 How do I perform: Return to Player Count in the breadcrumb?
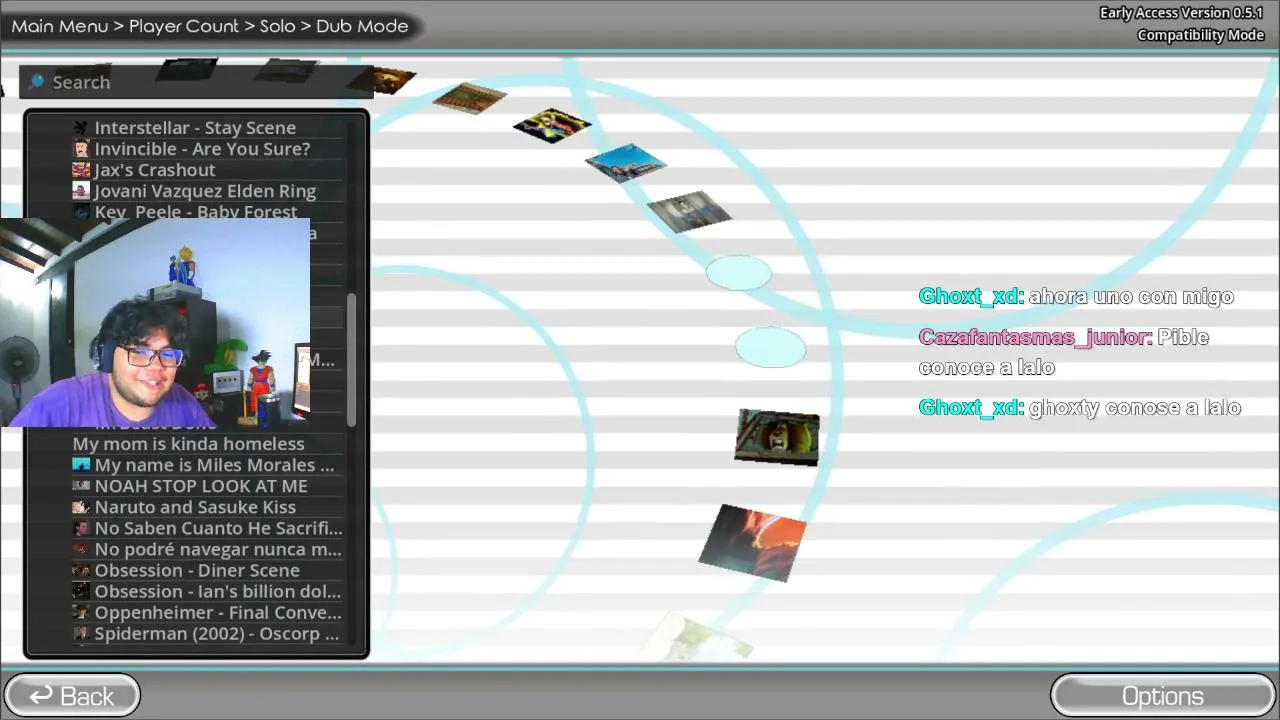pos(184,26)
